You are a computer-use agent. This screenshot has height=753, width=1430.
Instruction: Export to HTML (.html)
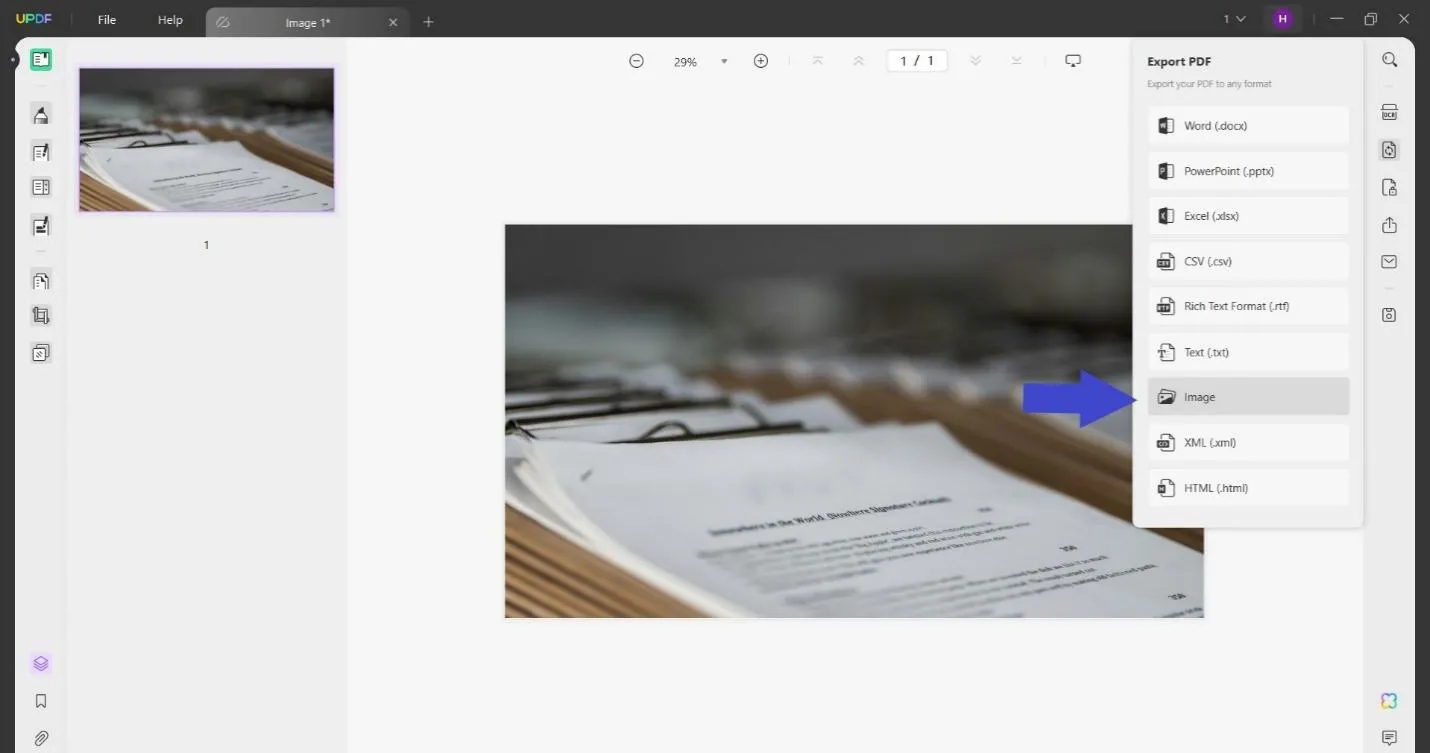1248,488
